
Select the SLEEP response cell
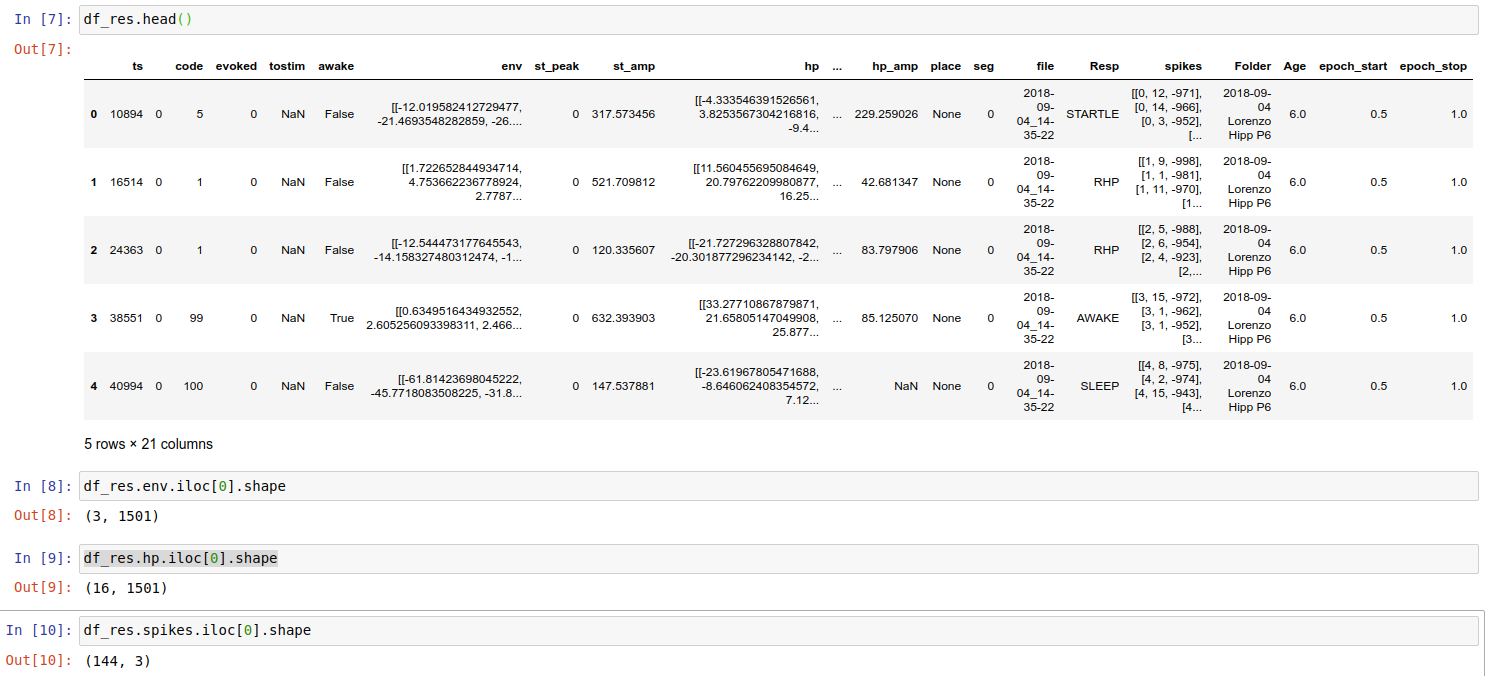[1099, 386]
